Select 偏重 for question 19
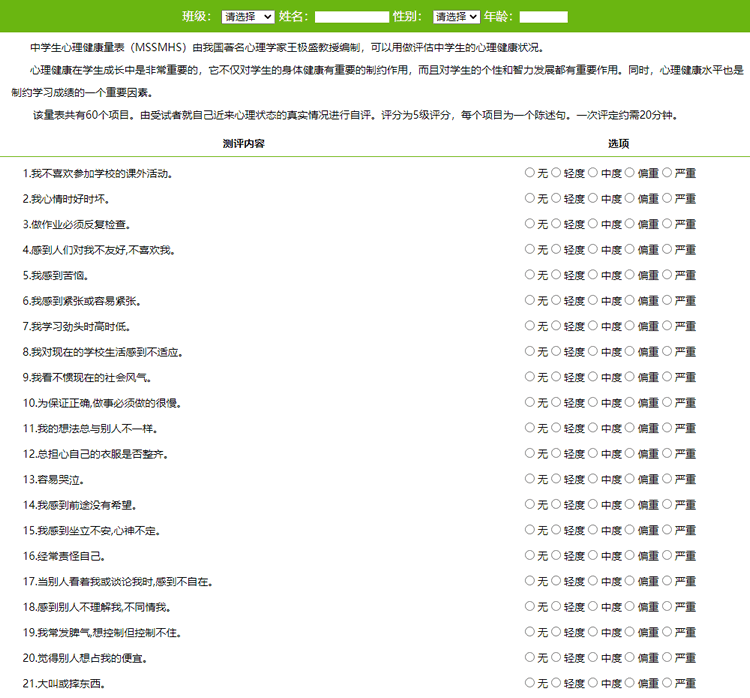This screenshot has height=698, width=750. point(629,632)
